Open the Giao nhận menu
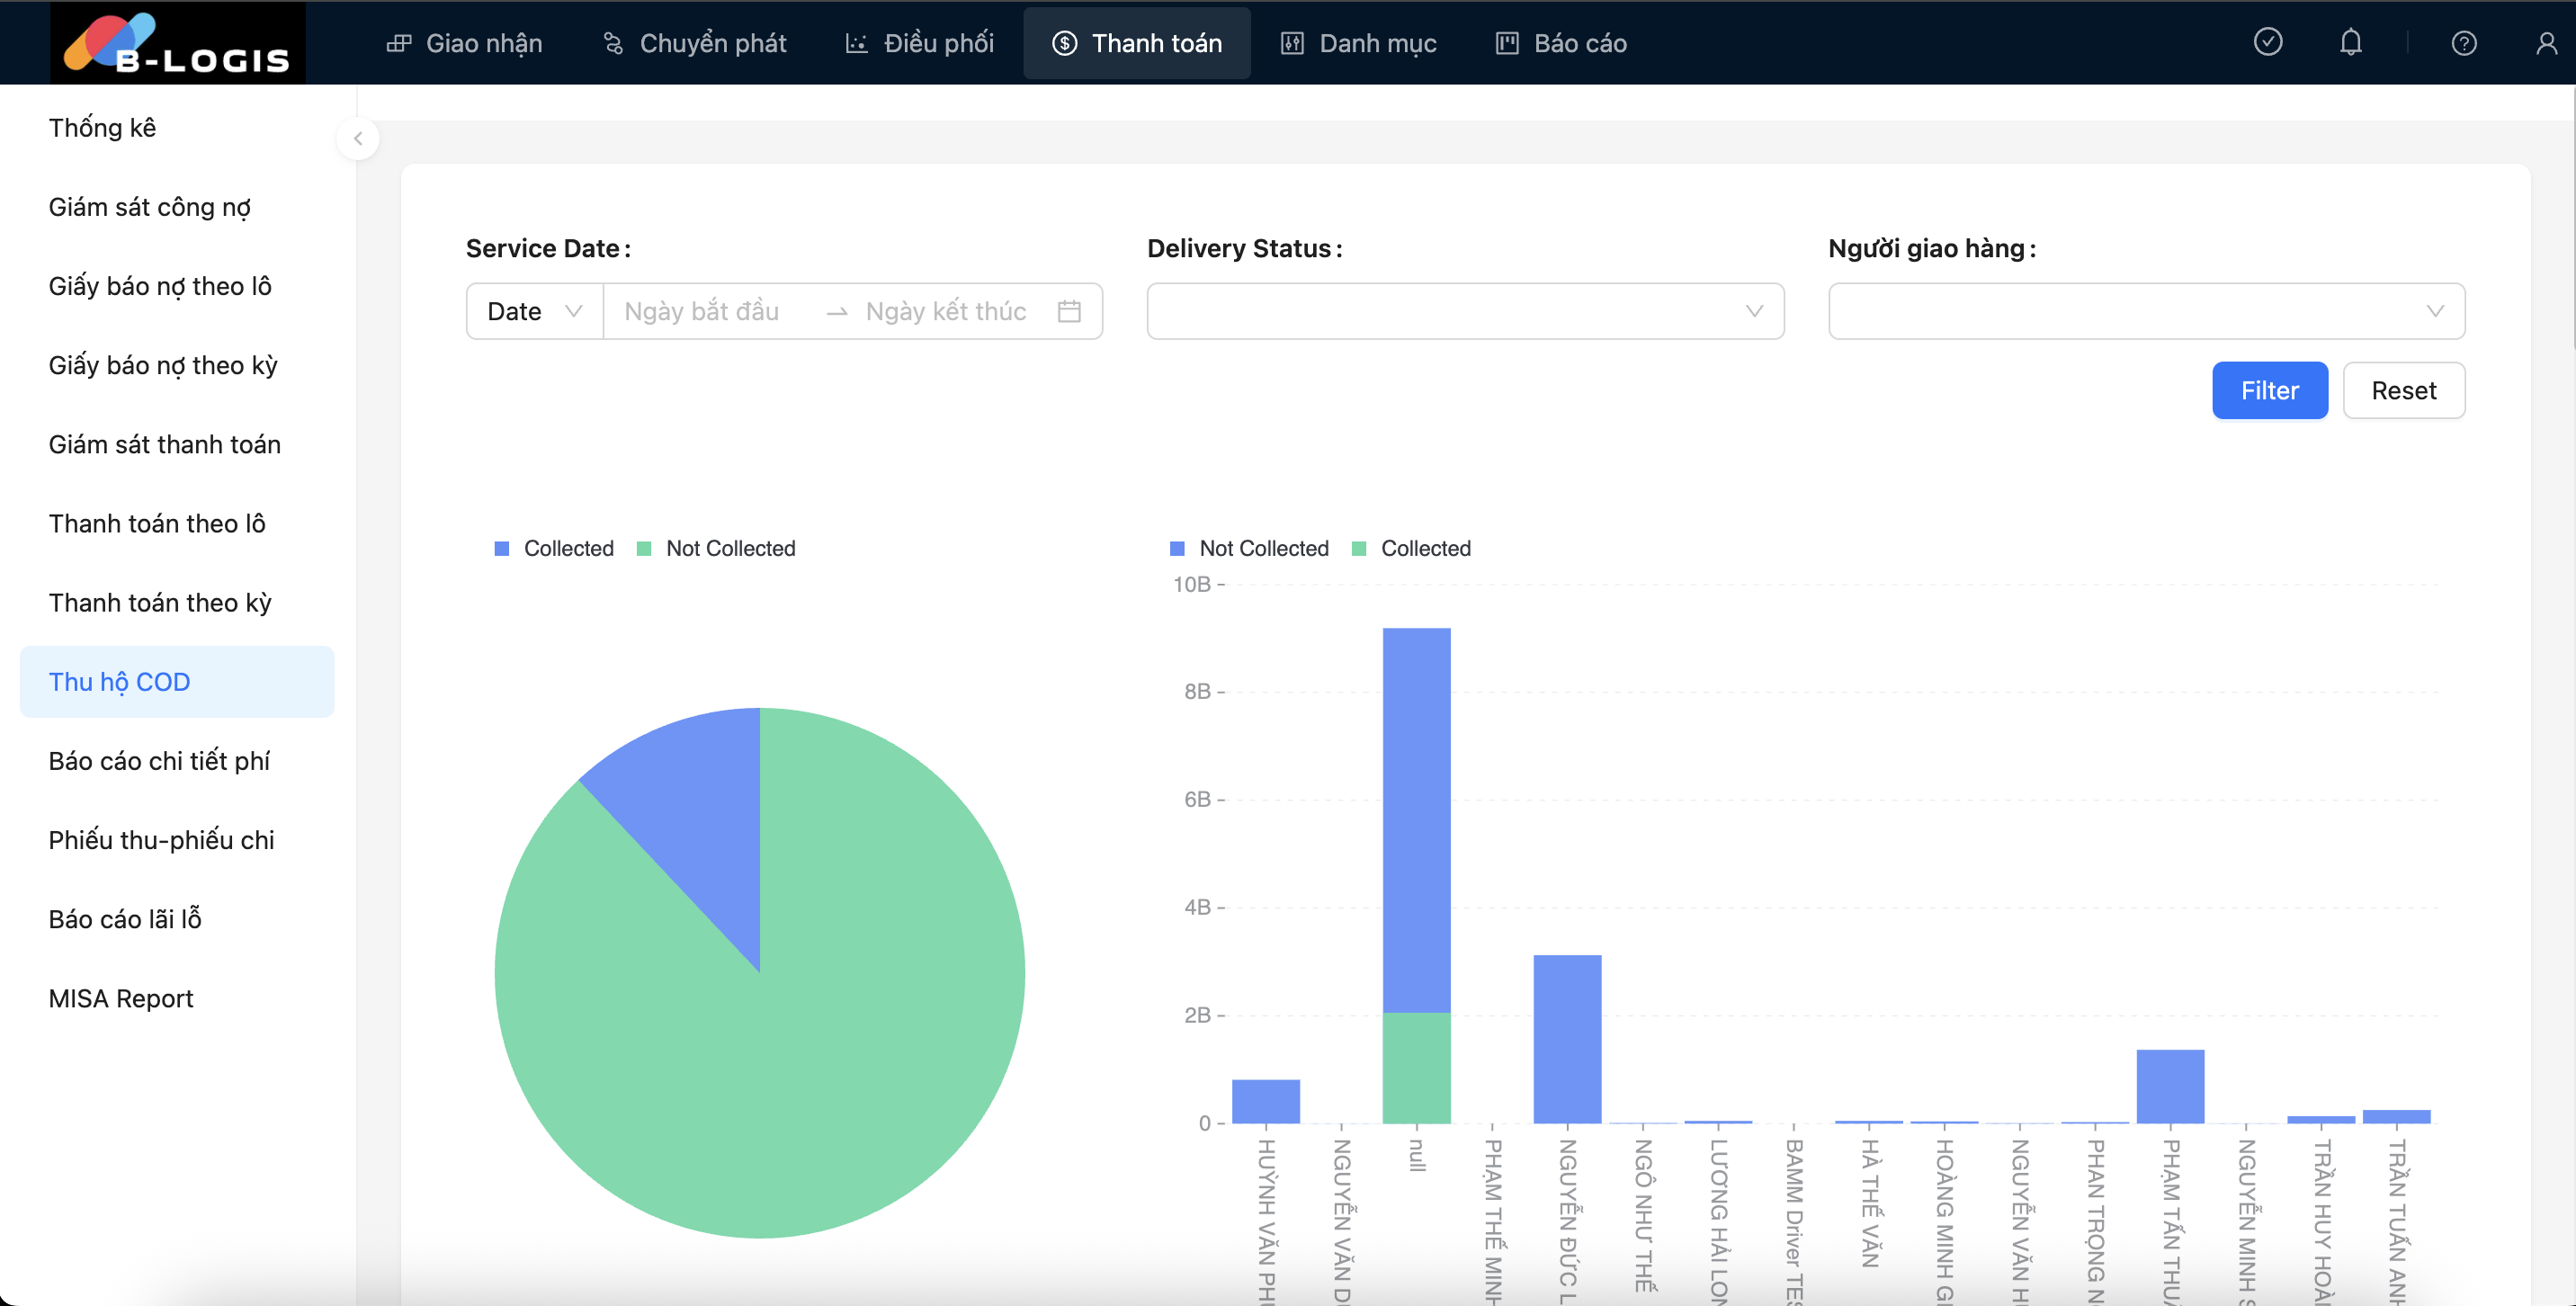This screenshot has width=2576, height=1306. pyautogui.click(x=465, y=43)
